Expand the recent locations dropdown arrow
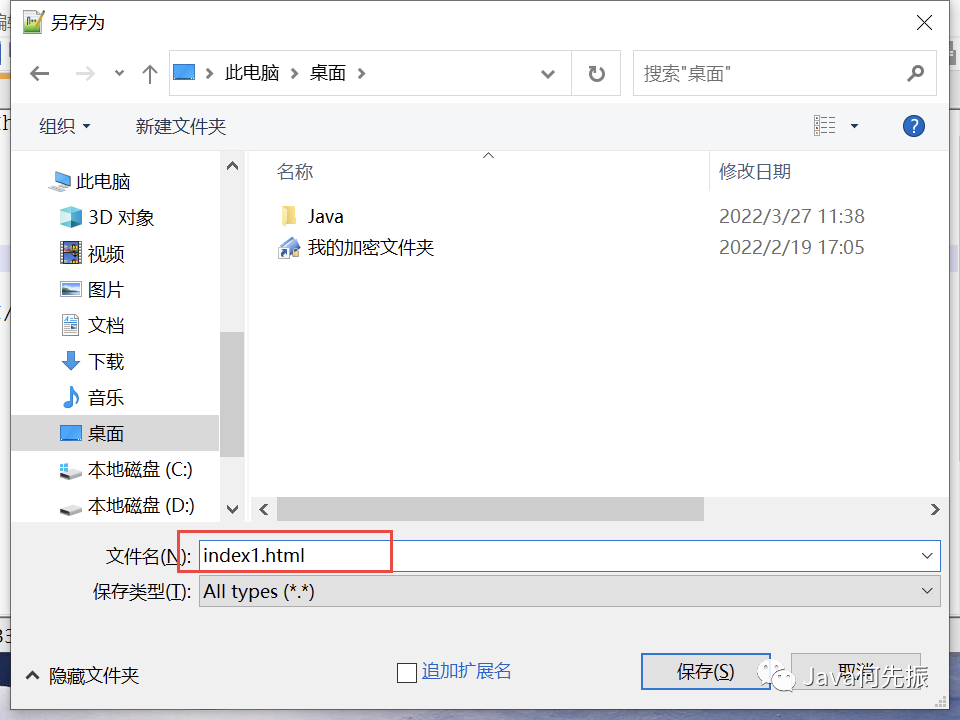Image resolution: width=960 pixels, height=720 pixels. coord(119,73)
